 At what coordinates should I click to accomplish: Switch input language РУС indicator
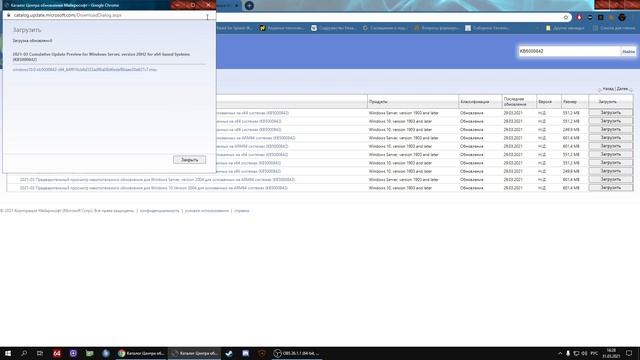pos(594,353)
